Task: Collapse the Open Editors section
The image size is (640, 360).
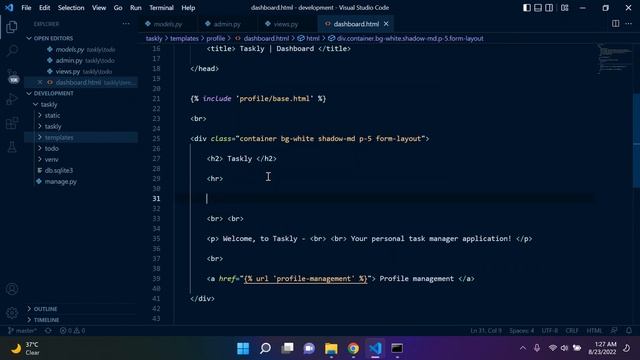Action: [x=53, y=38]
